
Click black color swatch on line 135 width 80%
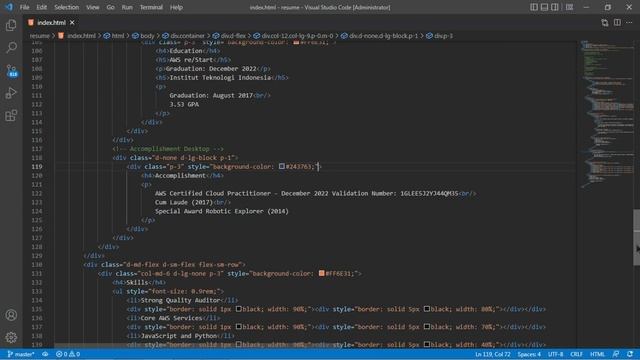pos(427,309)
